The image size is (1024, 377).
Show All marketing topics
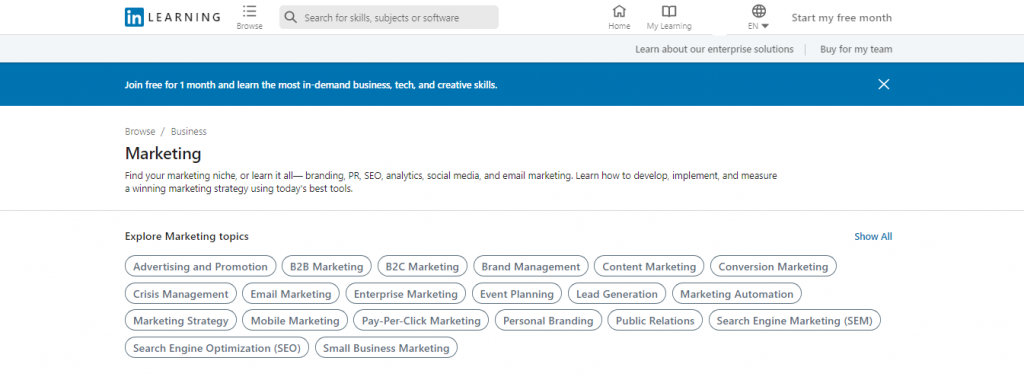point(873,237)
